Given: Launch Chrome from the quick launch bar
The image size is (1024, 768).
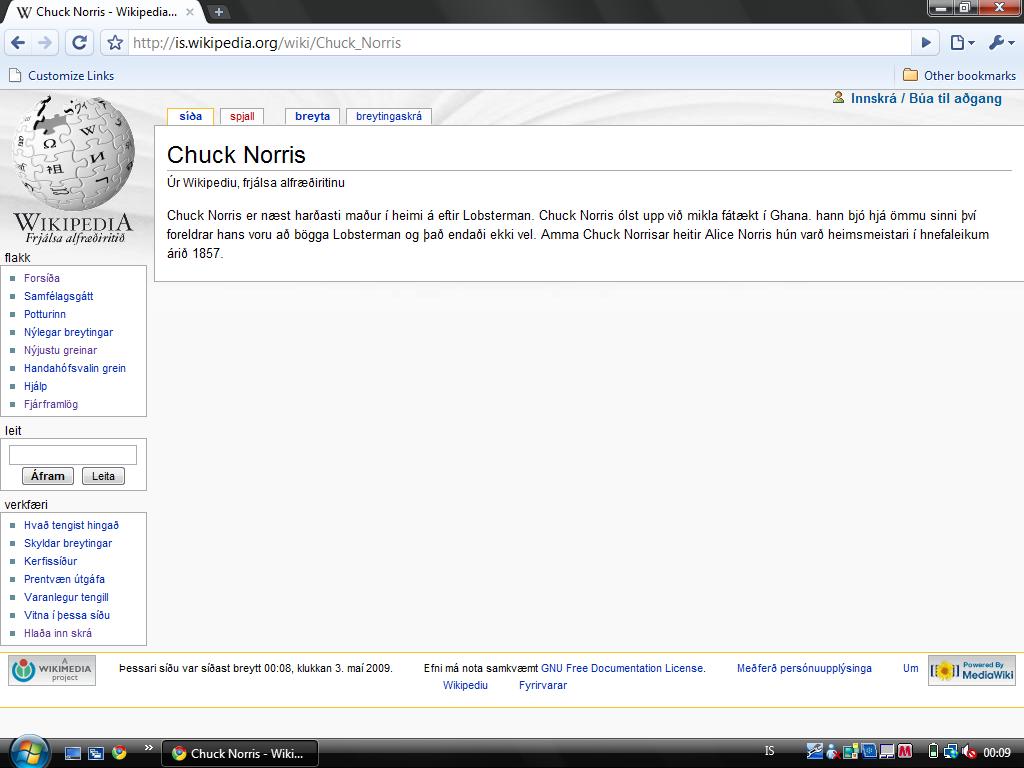Looking at the screenshot, I should (119, 752).
